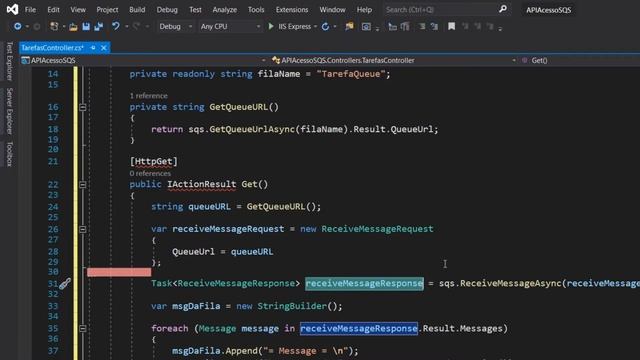Open the Any CPU platform dropdown
This screenshot has height=360, width=640.
230,27
